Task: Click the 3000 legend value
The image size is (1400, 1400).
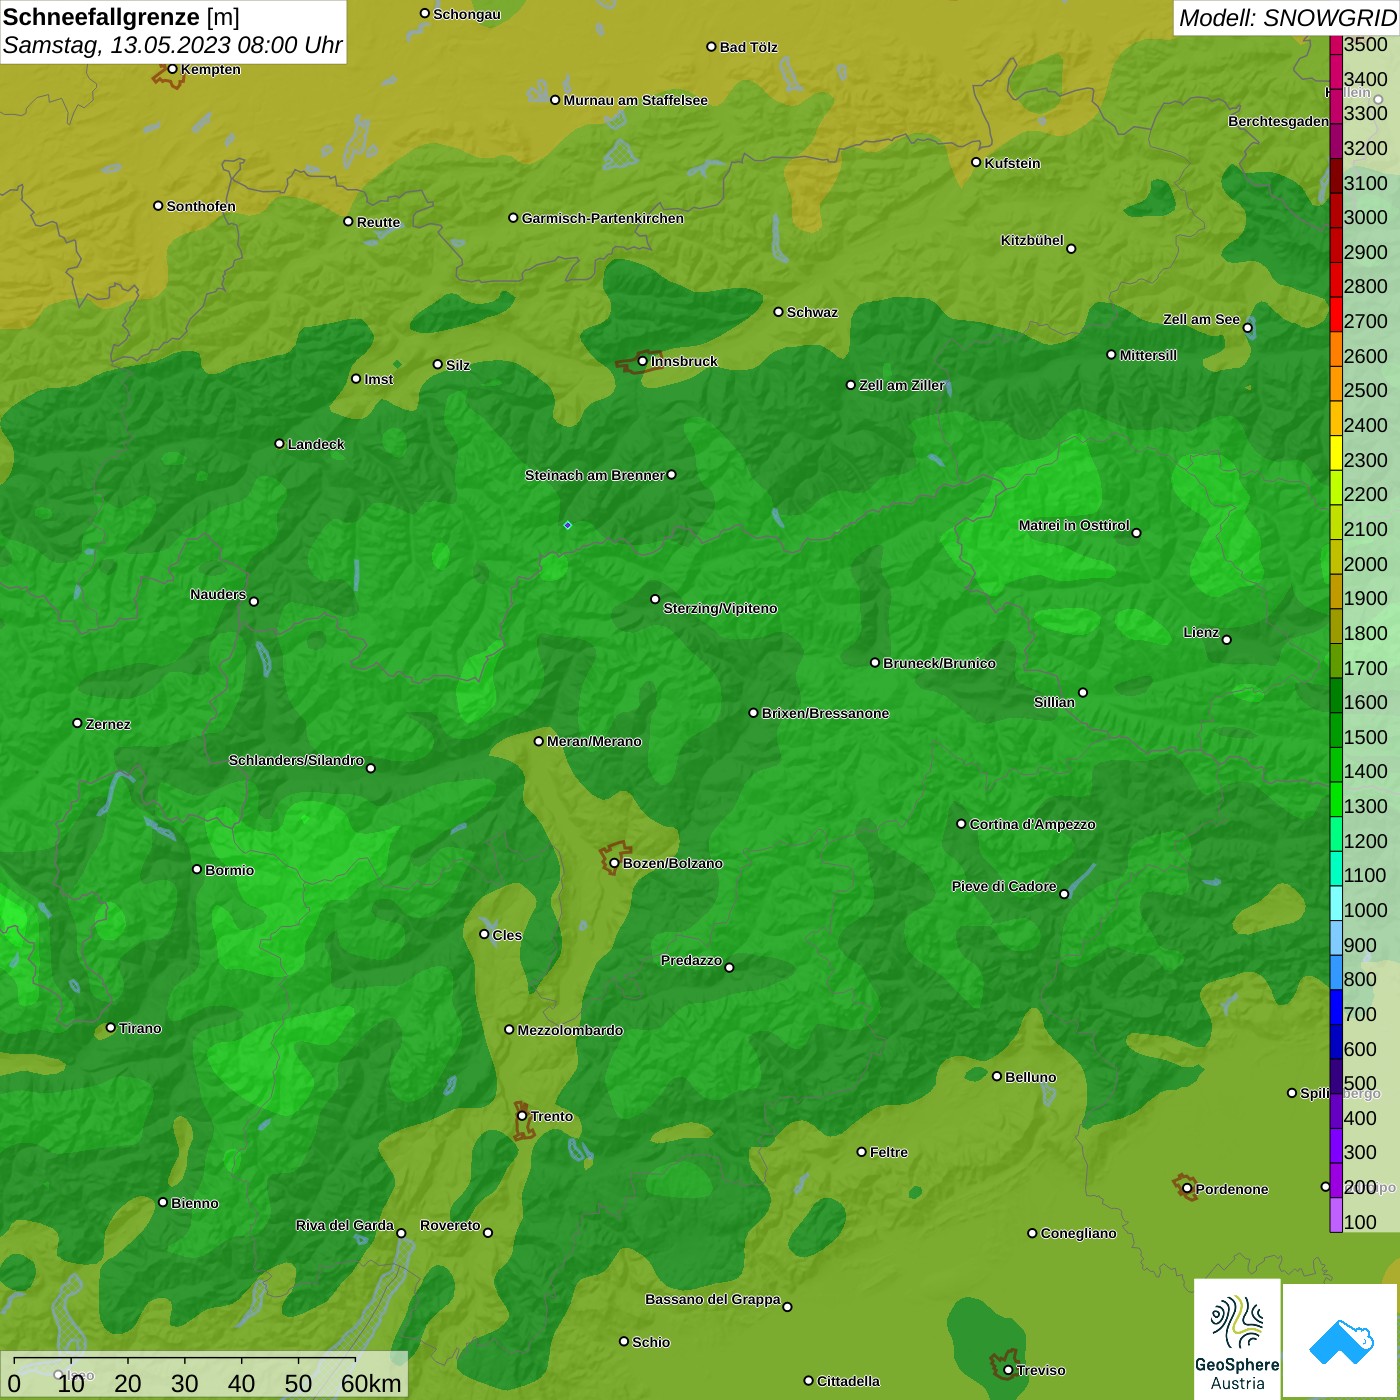Action: click(1366, 217)
